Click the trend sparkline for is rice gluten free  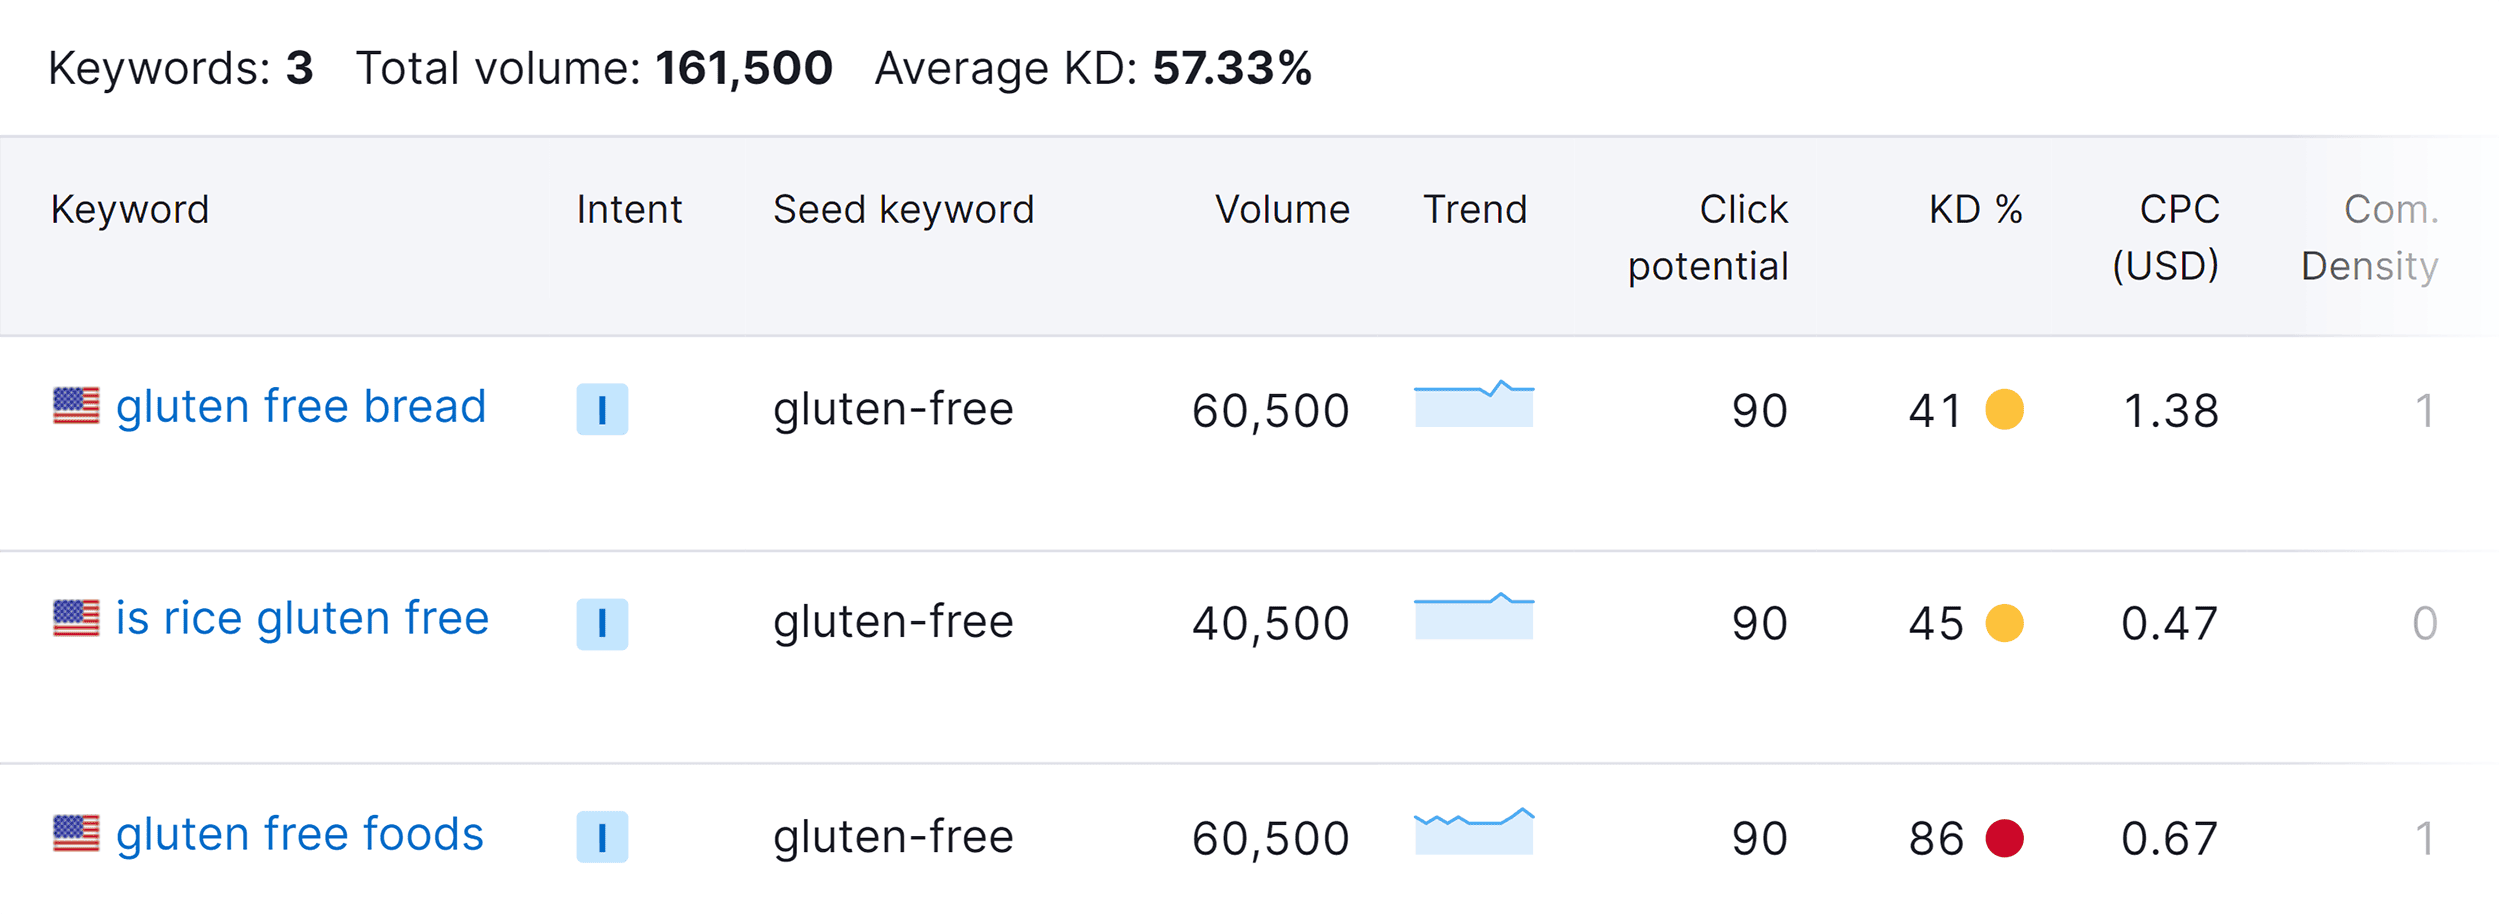(x=1473, y=617)
